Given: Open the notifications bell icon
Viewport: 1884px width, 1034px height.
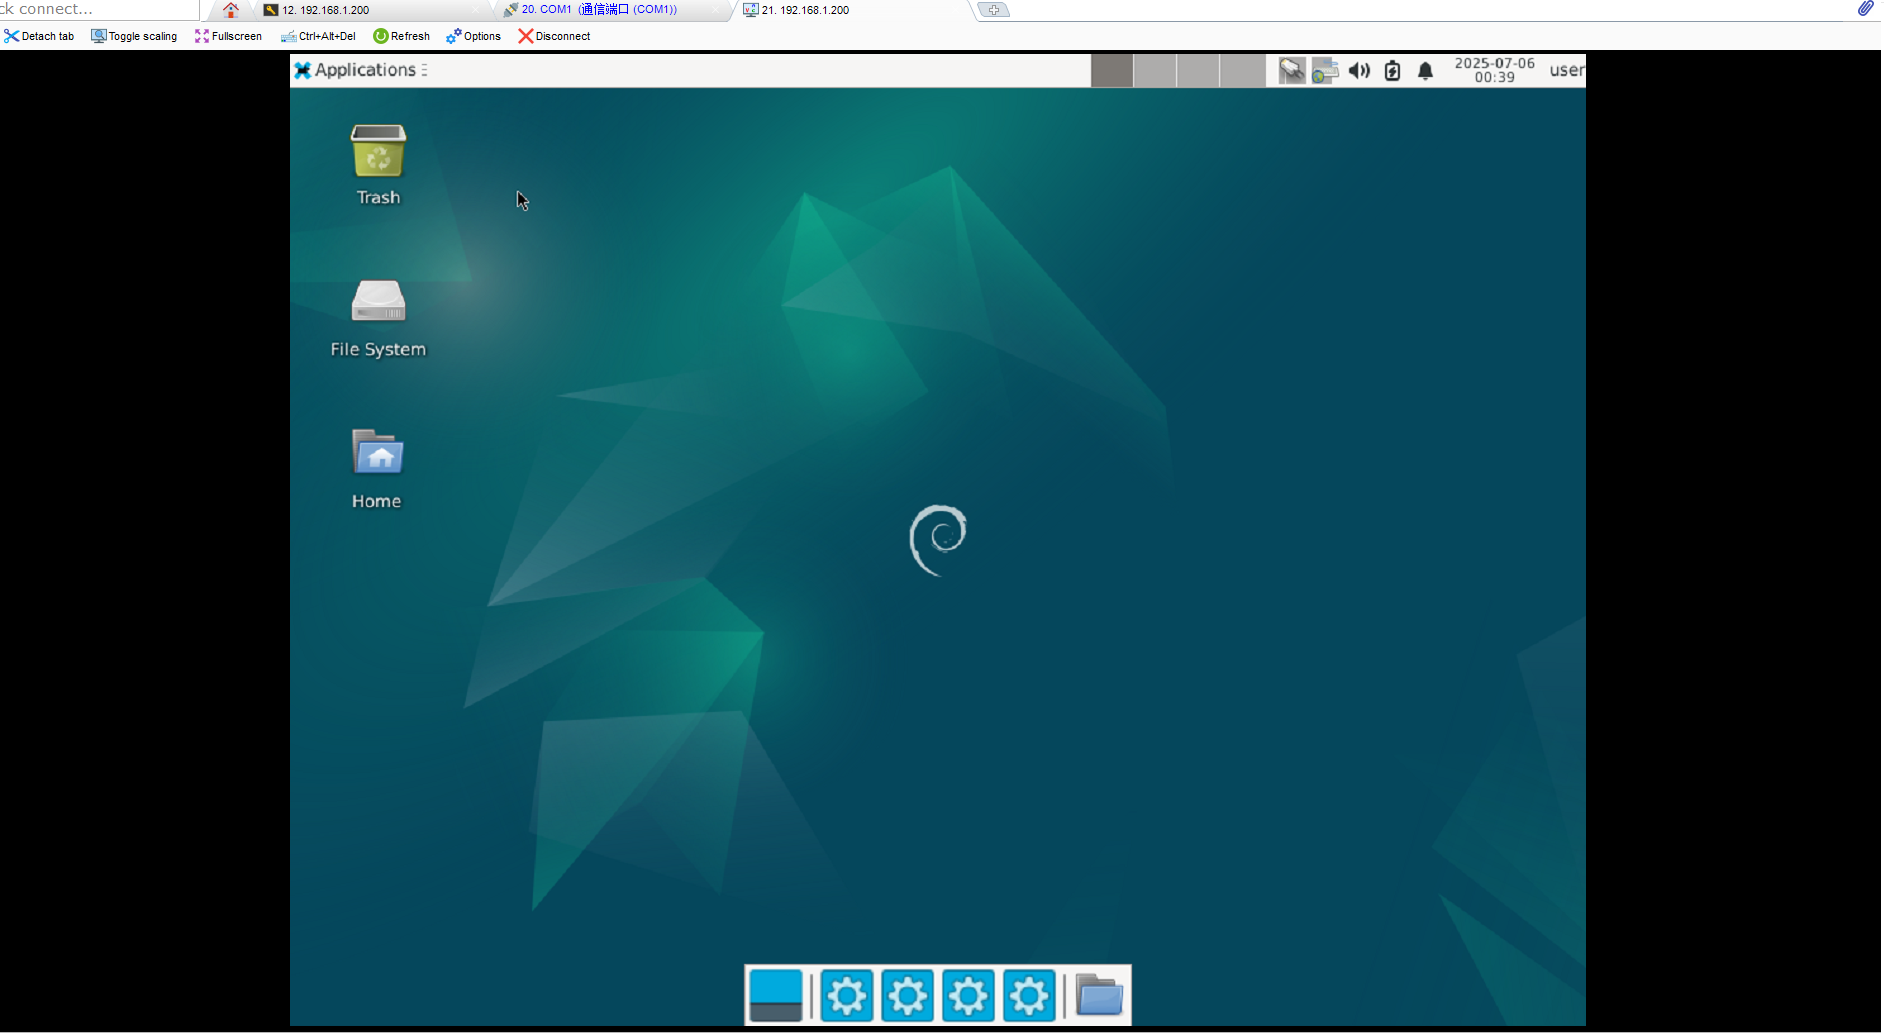Looking at the screenshot, I should tap(1425, 71).
